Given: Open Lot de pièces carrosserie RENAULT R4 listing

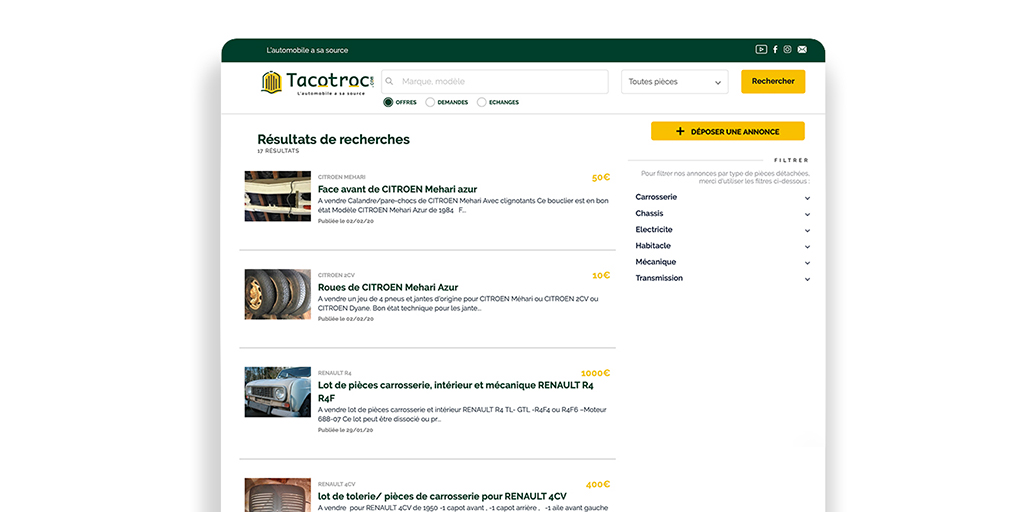Looking at the screenshot, I should (x=456, y=391).
